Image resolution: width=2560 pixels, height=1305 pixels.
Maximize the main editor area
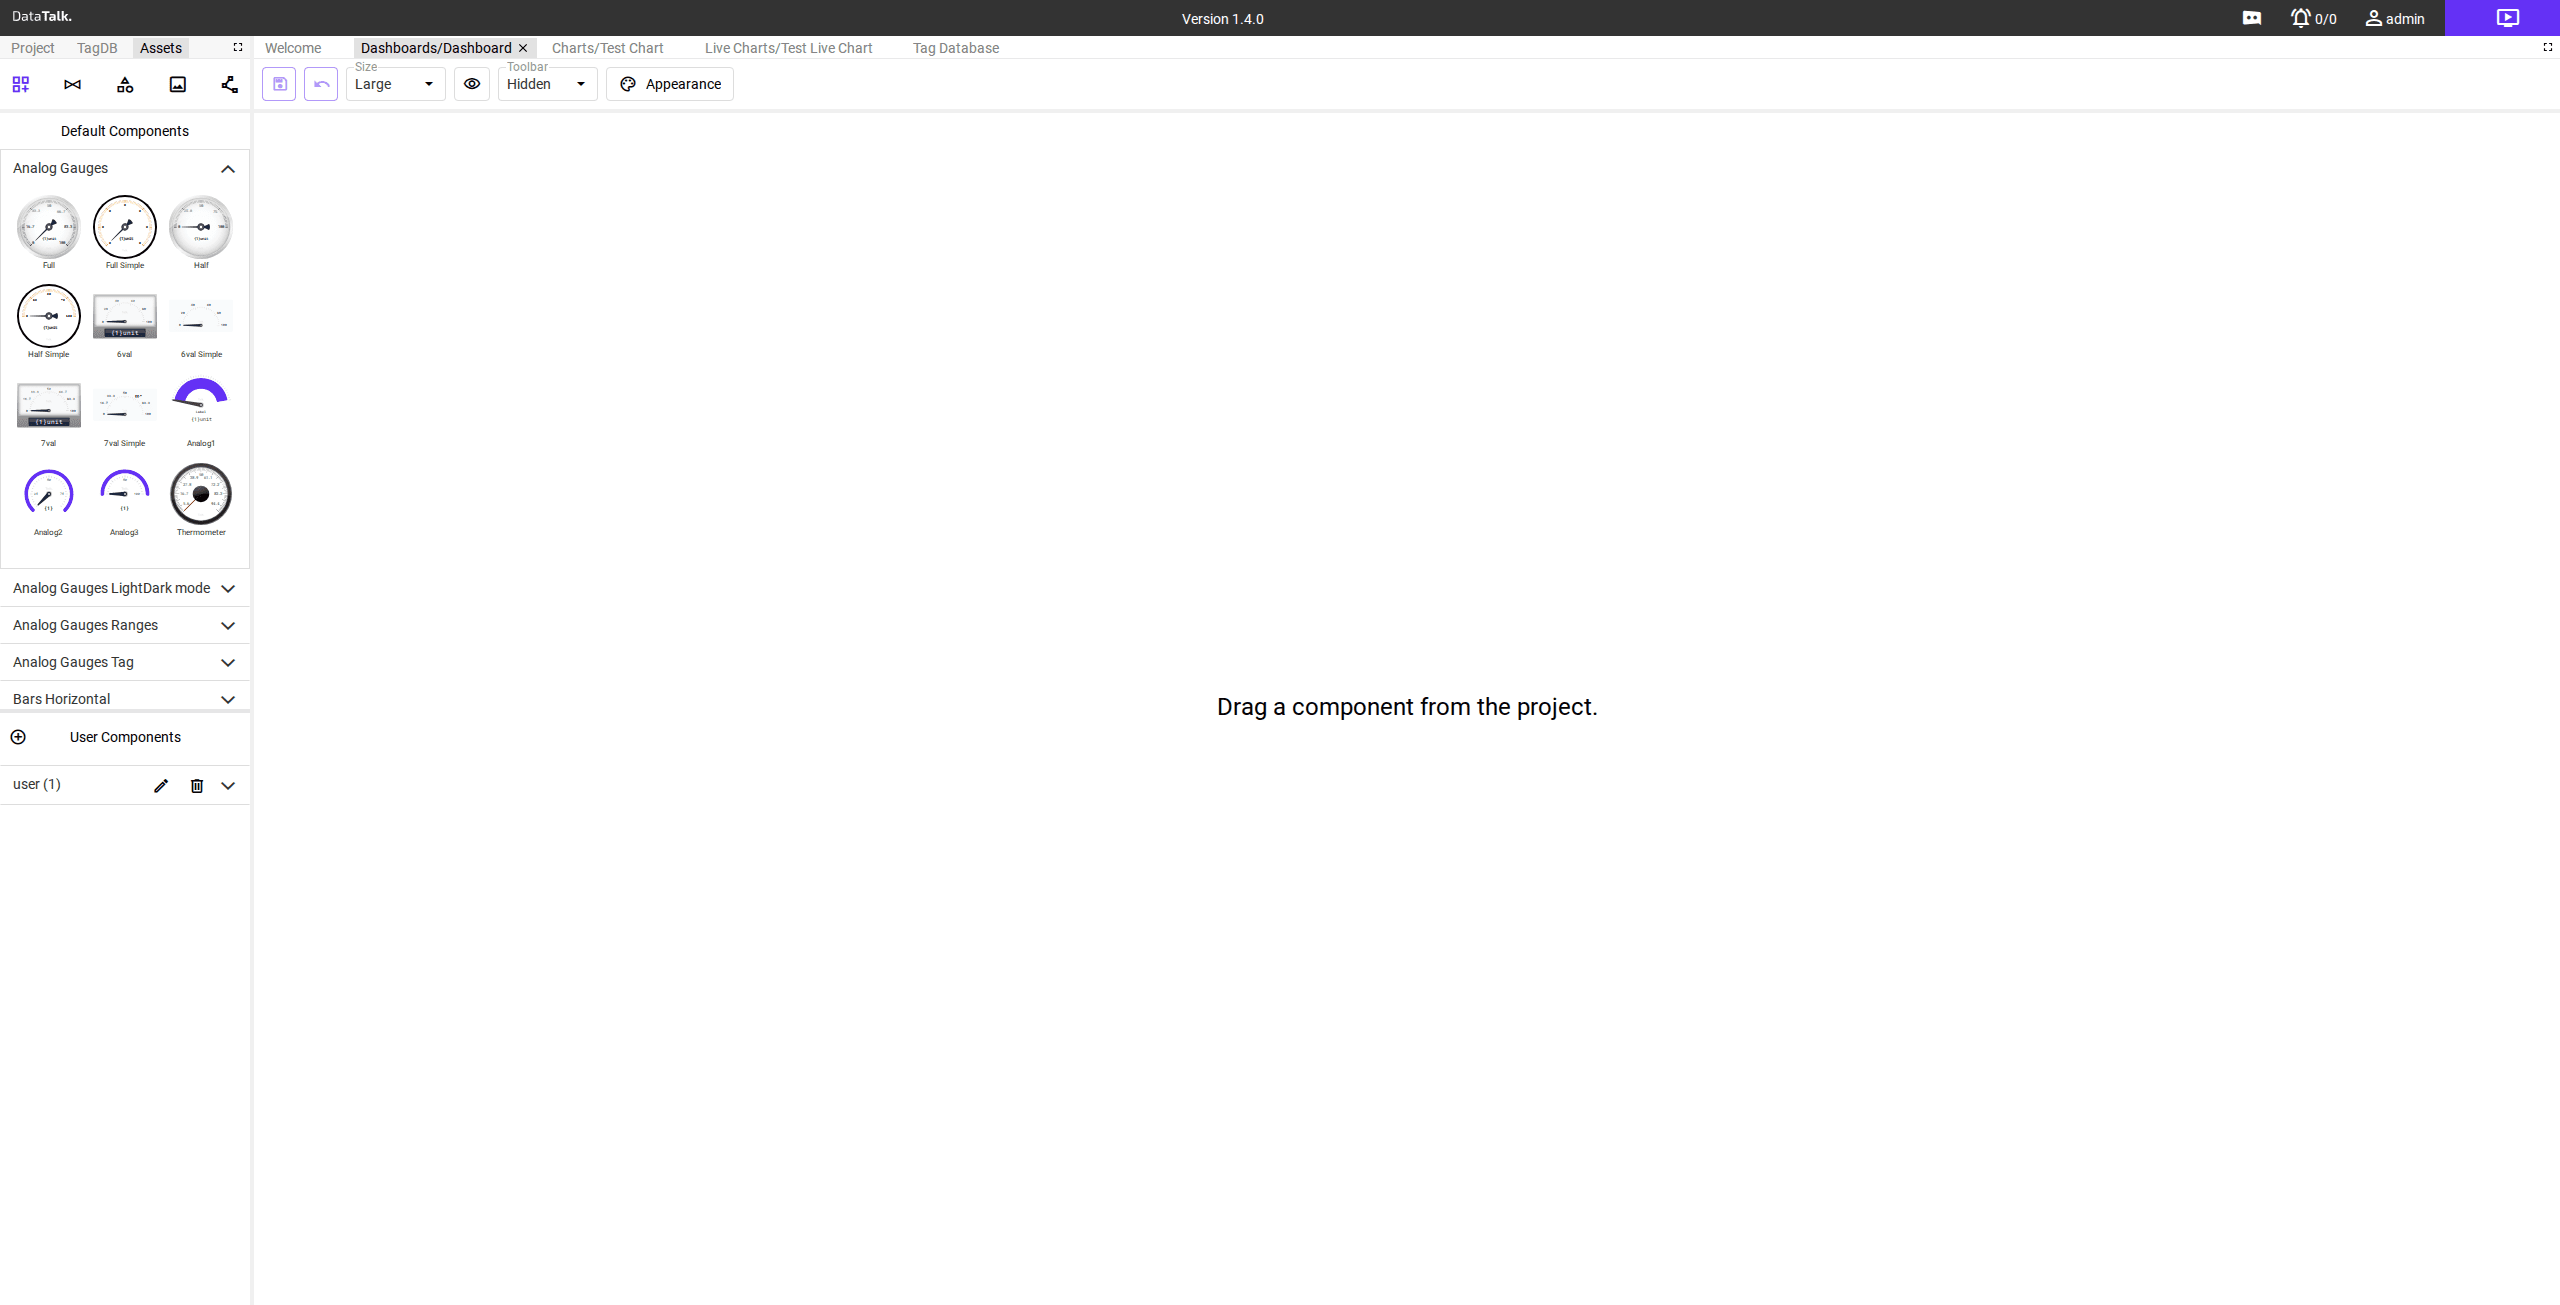coord(2548,47)
